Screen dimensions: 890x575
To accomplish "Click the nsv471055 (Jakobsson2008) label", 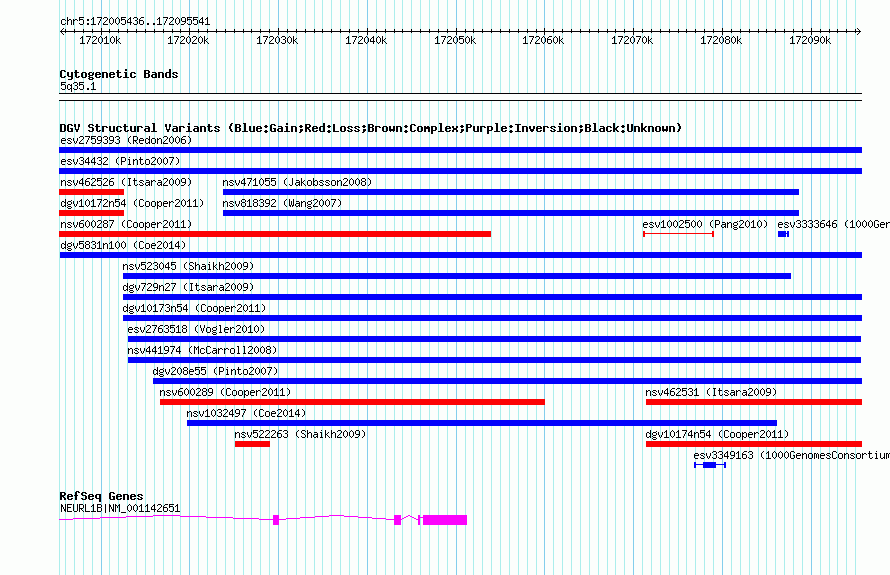I will [x=297, y=182].
